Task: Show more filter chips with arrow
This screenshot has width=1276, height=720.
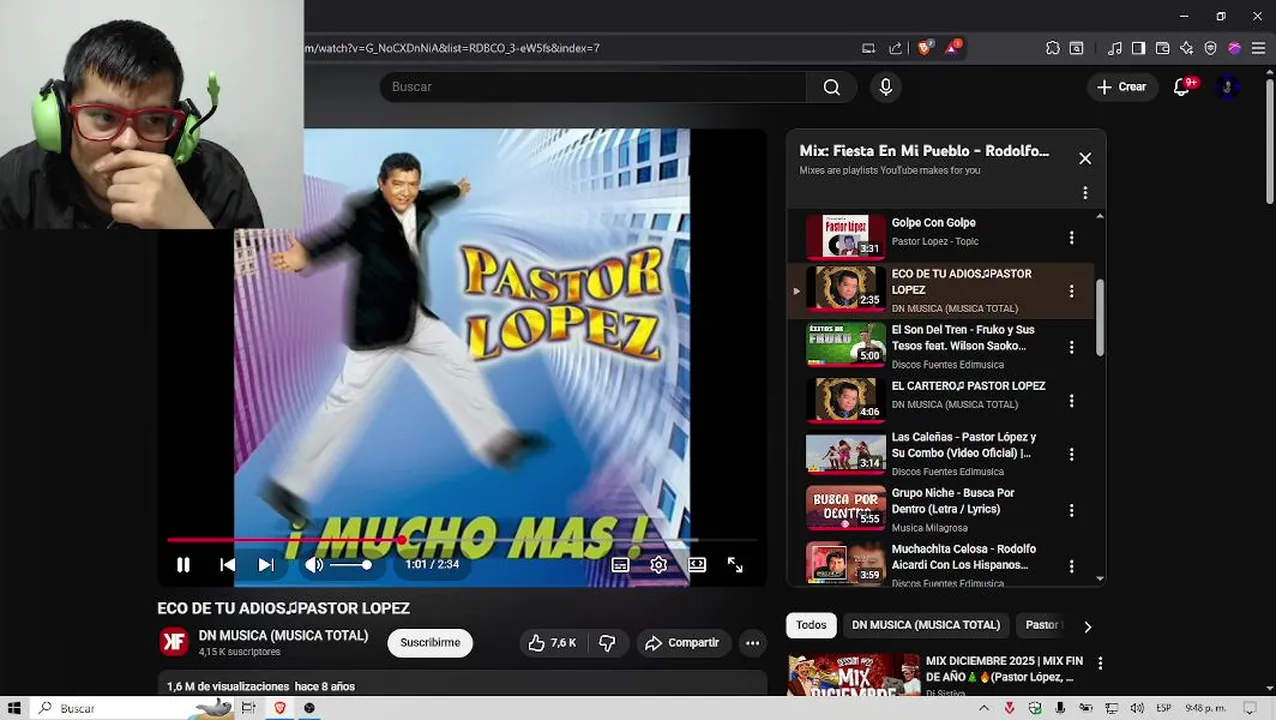Action: (x=1087, y=626)
